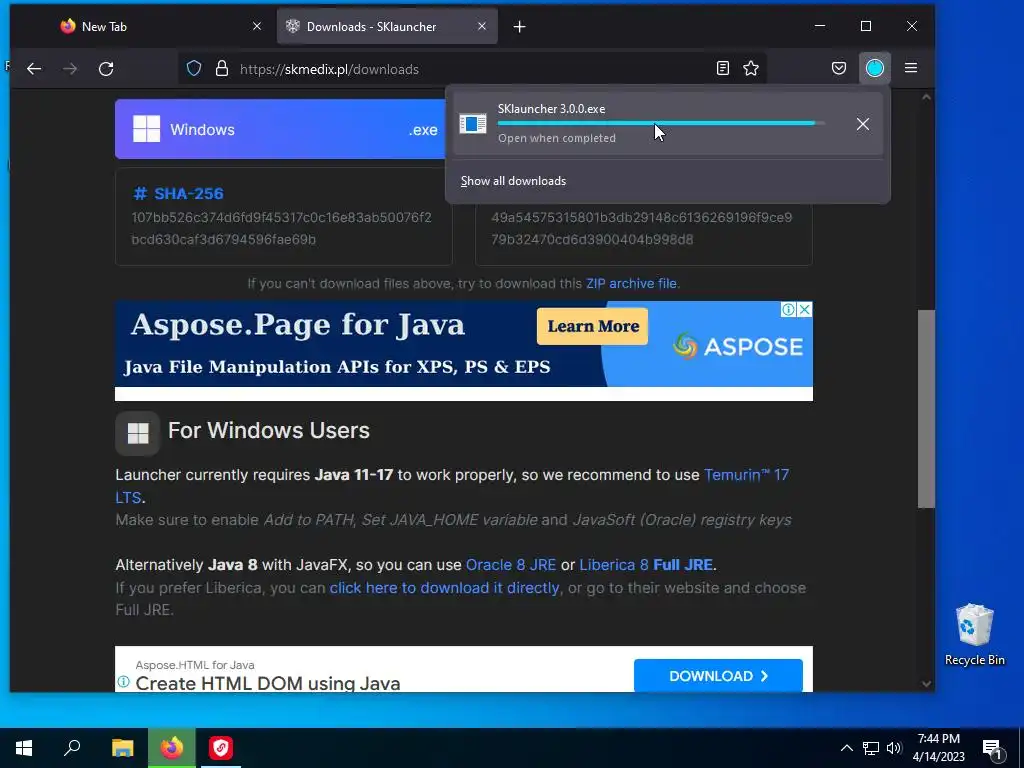Image resolution: width=1024 pixels, height=768 pixels.
Task: Open taskbar search magnifier
Action: click(72, 748)
